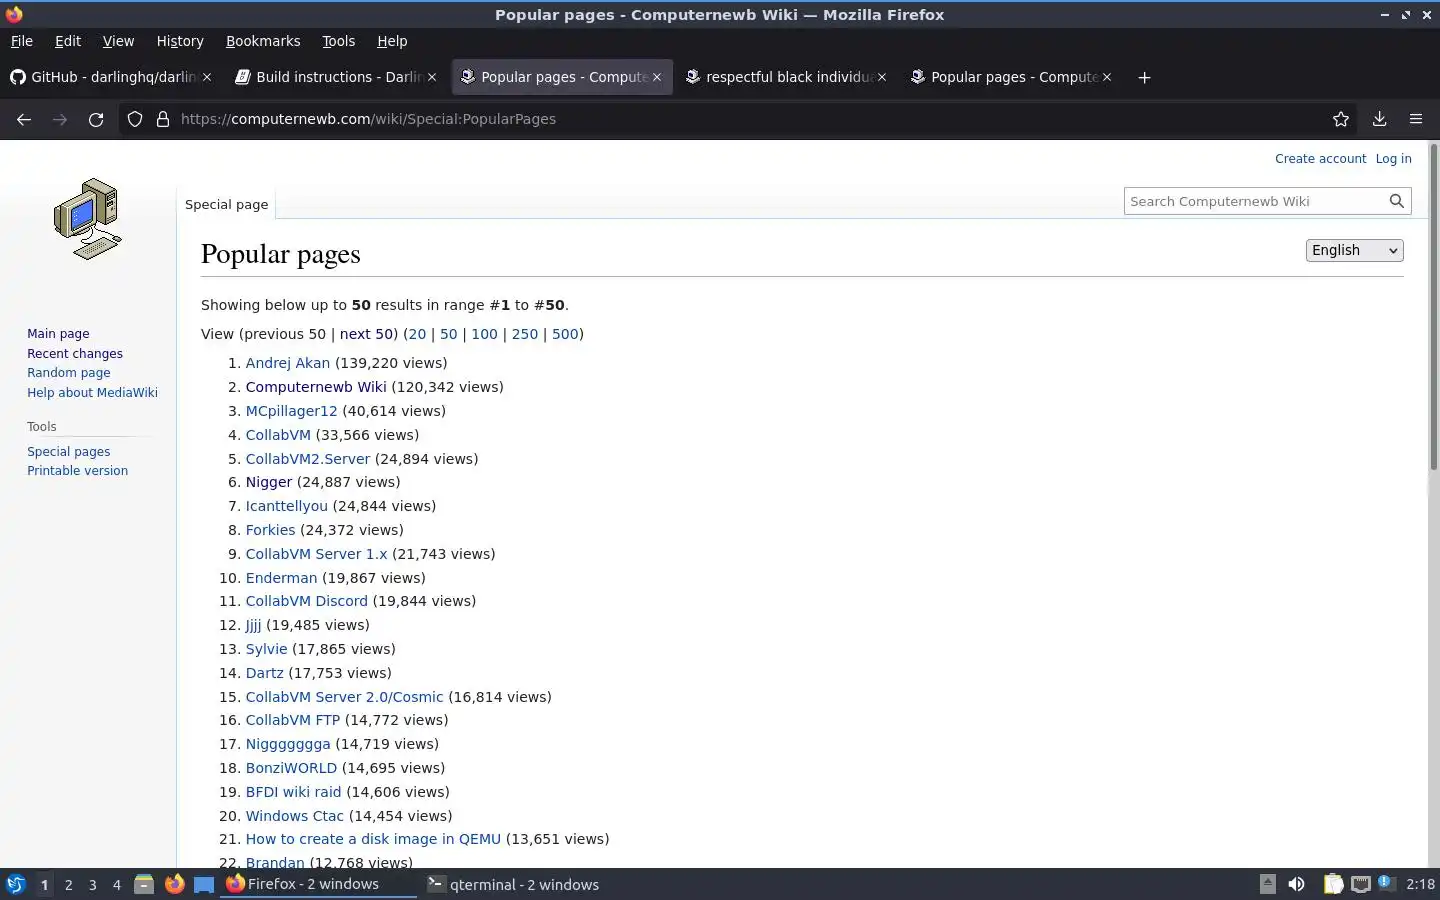
Task: Open Random page in the sidebar
Action: tap(69, 372)
